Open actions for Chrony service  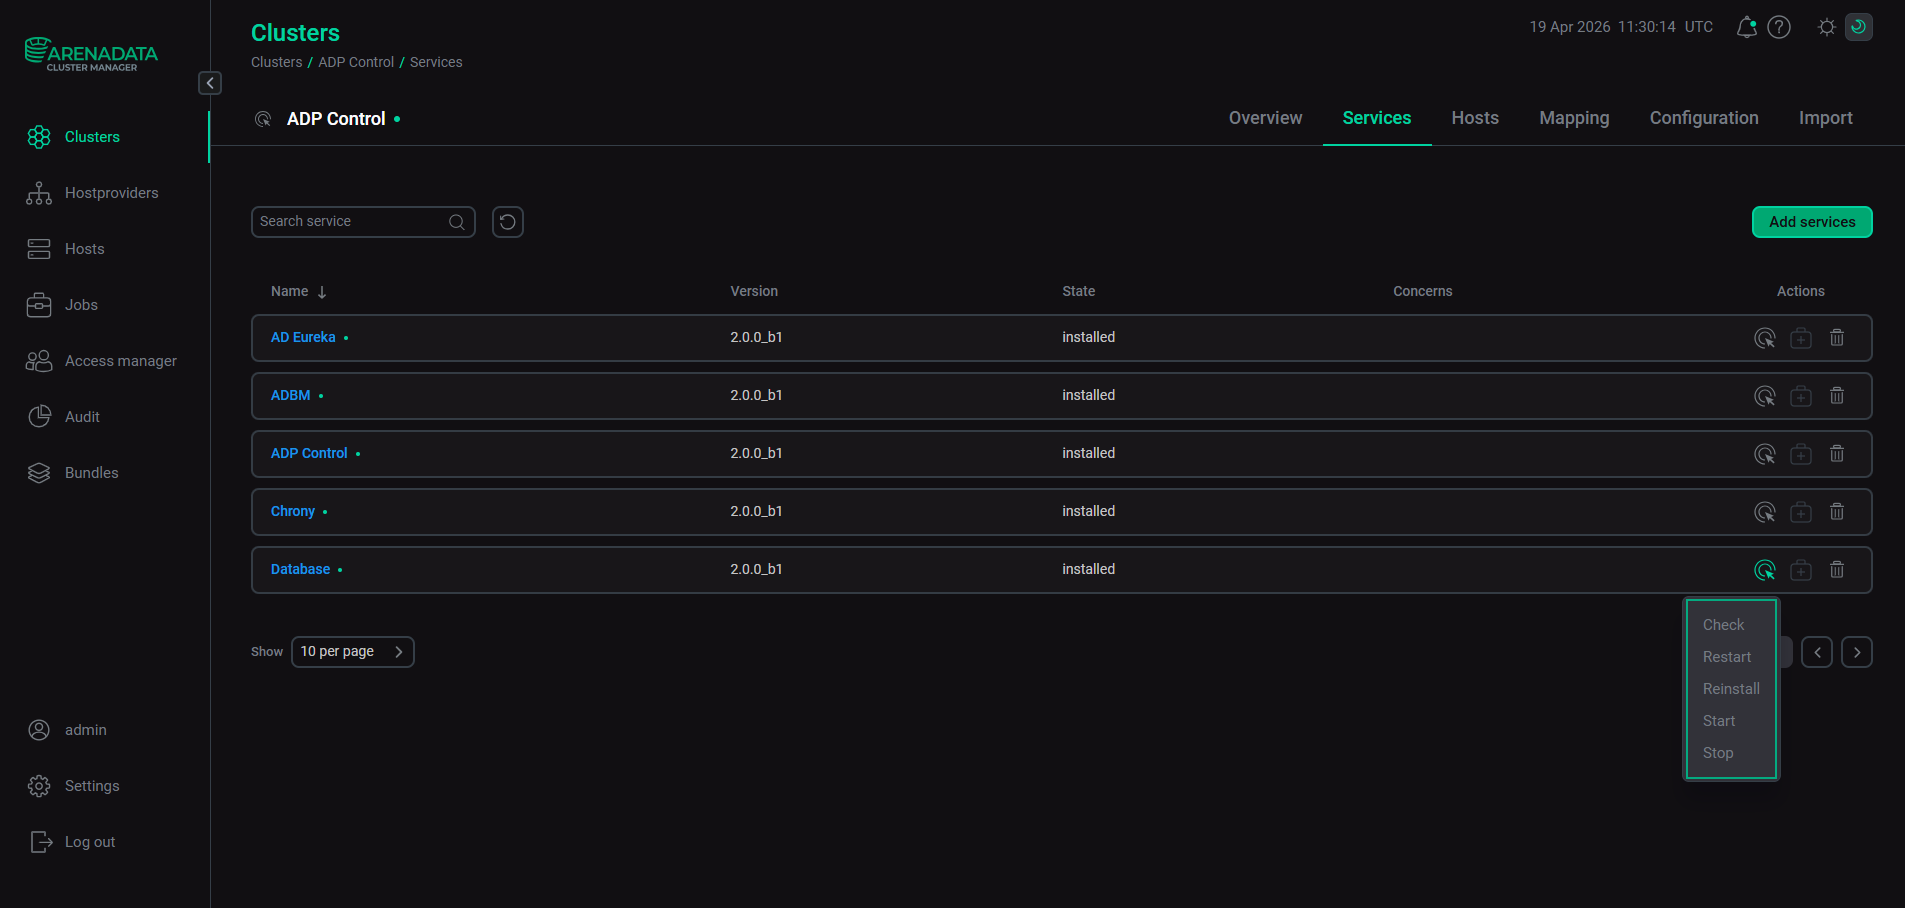pos(1765,512)
